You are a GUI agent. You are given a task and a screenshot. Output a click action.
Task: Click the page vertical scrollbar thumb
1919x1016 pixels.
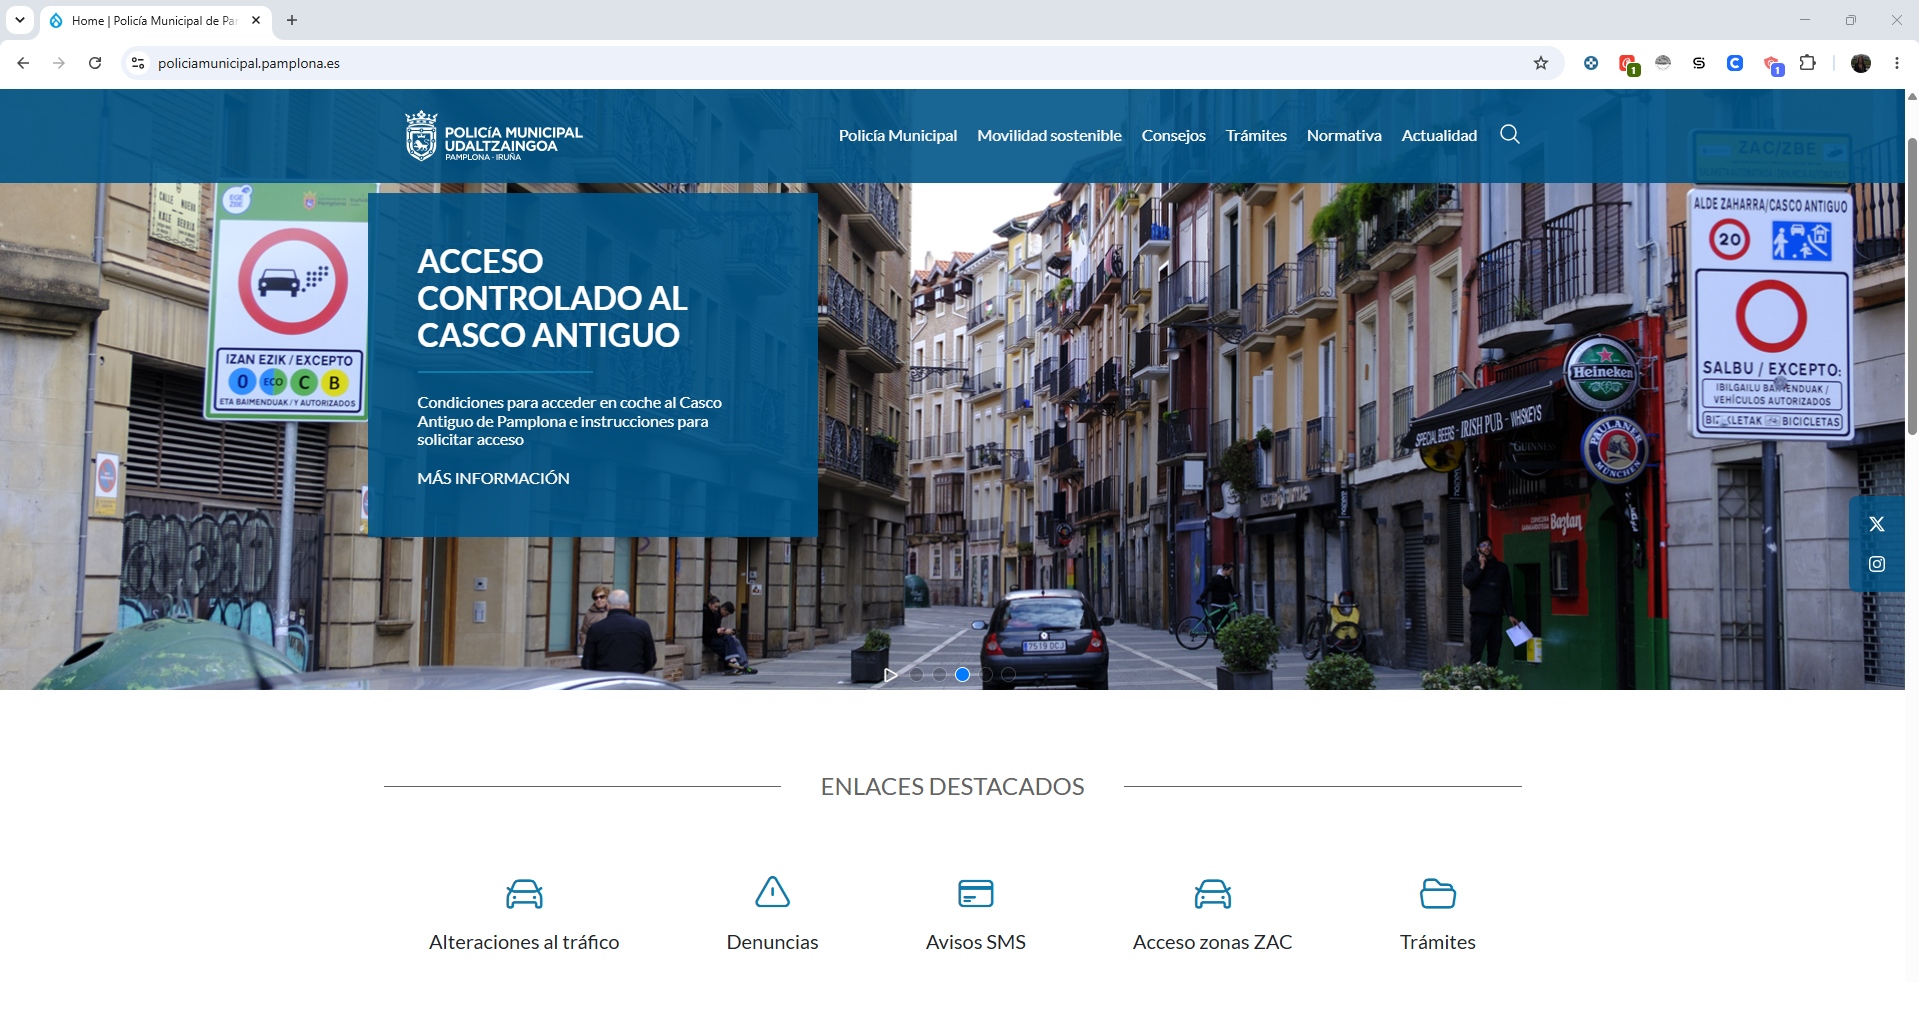(x=1912, y=285)
